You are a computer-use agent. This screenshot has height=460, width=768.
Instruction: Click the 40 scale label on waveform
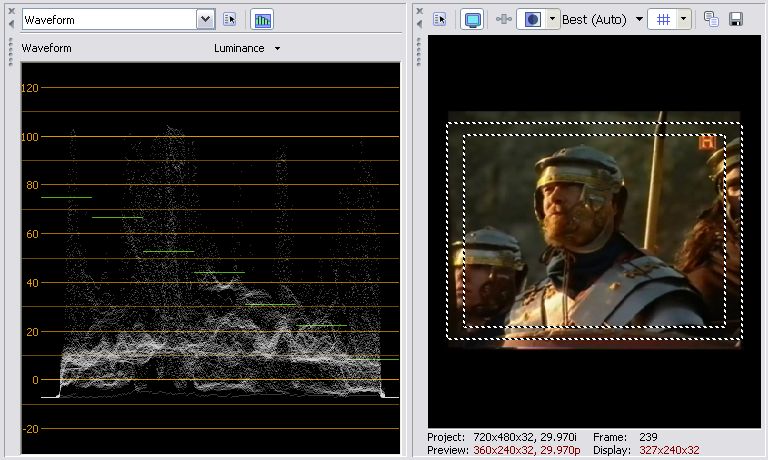coord(32,283)
